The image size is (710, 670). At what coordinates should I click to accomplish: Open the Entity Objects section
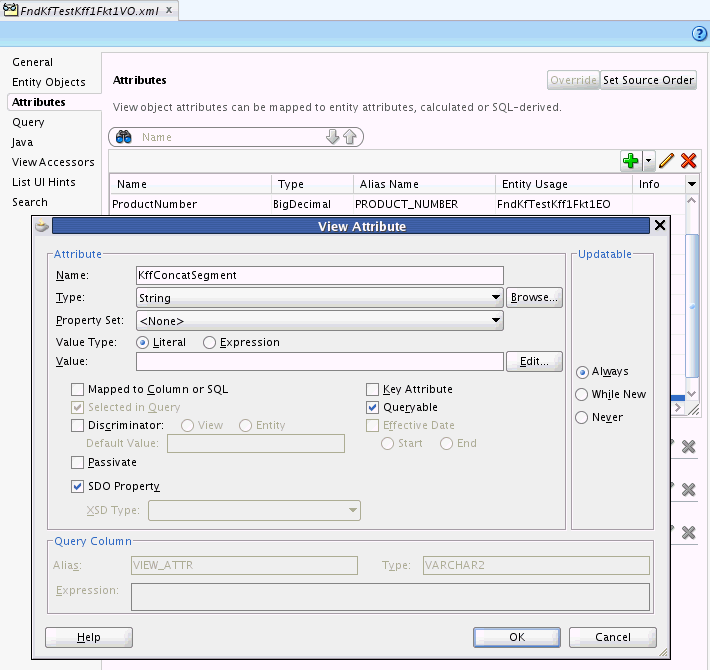point(49,82)
